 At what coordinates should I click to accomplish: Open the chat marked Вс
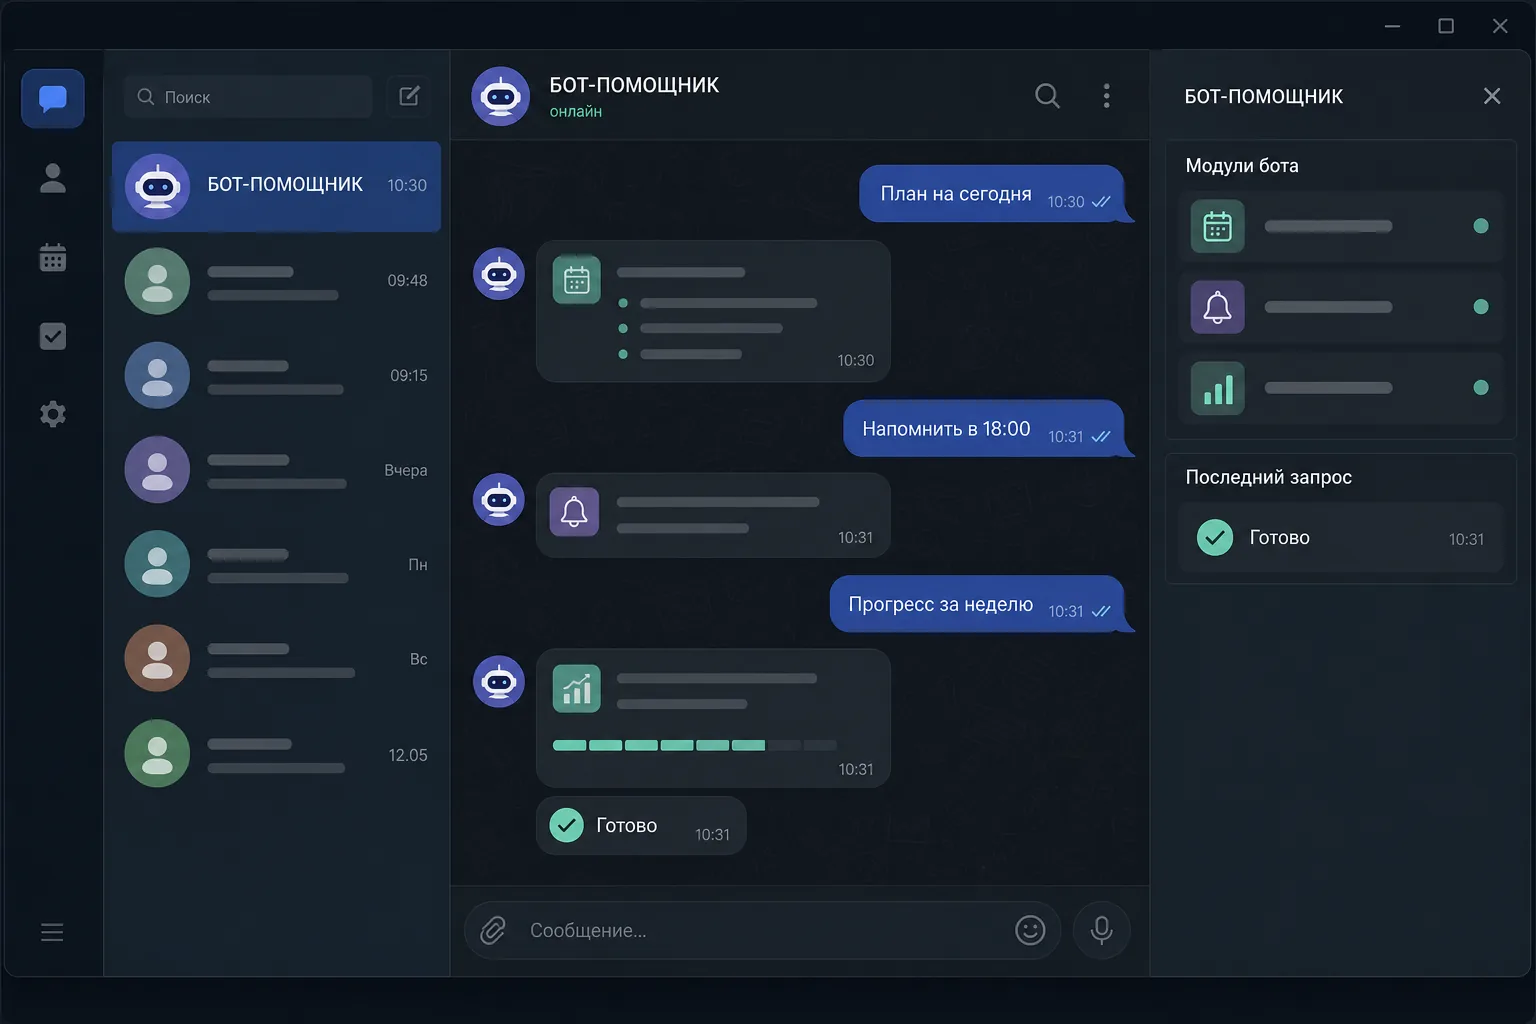[276, 659]
